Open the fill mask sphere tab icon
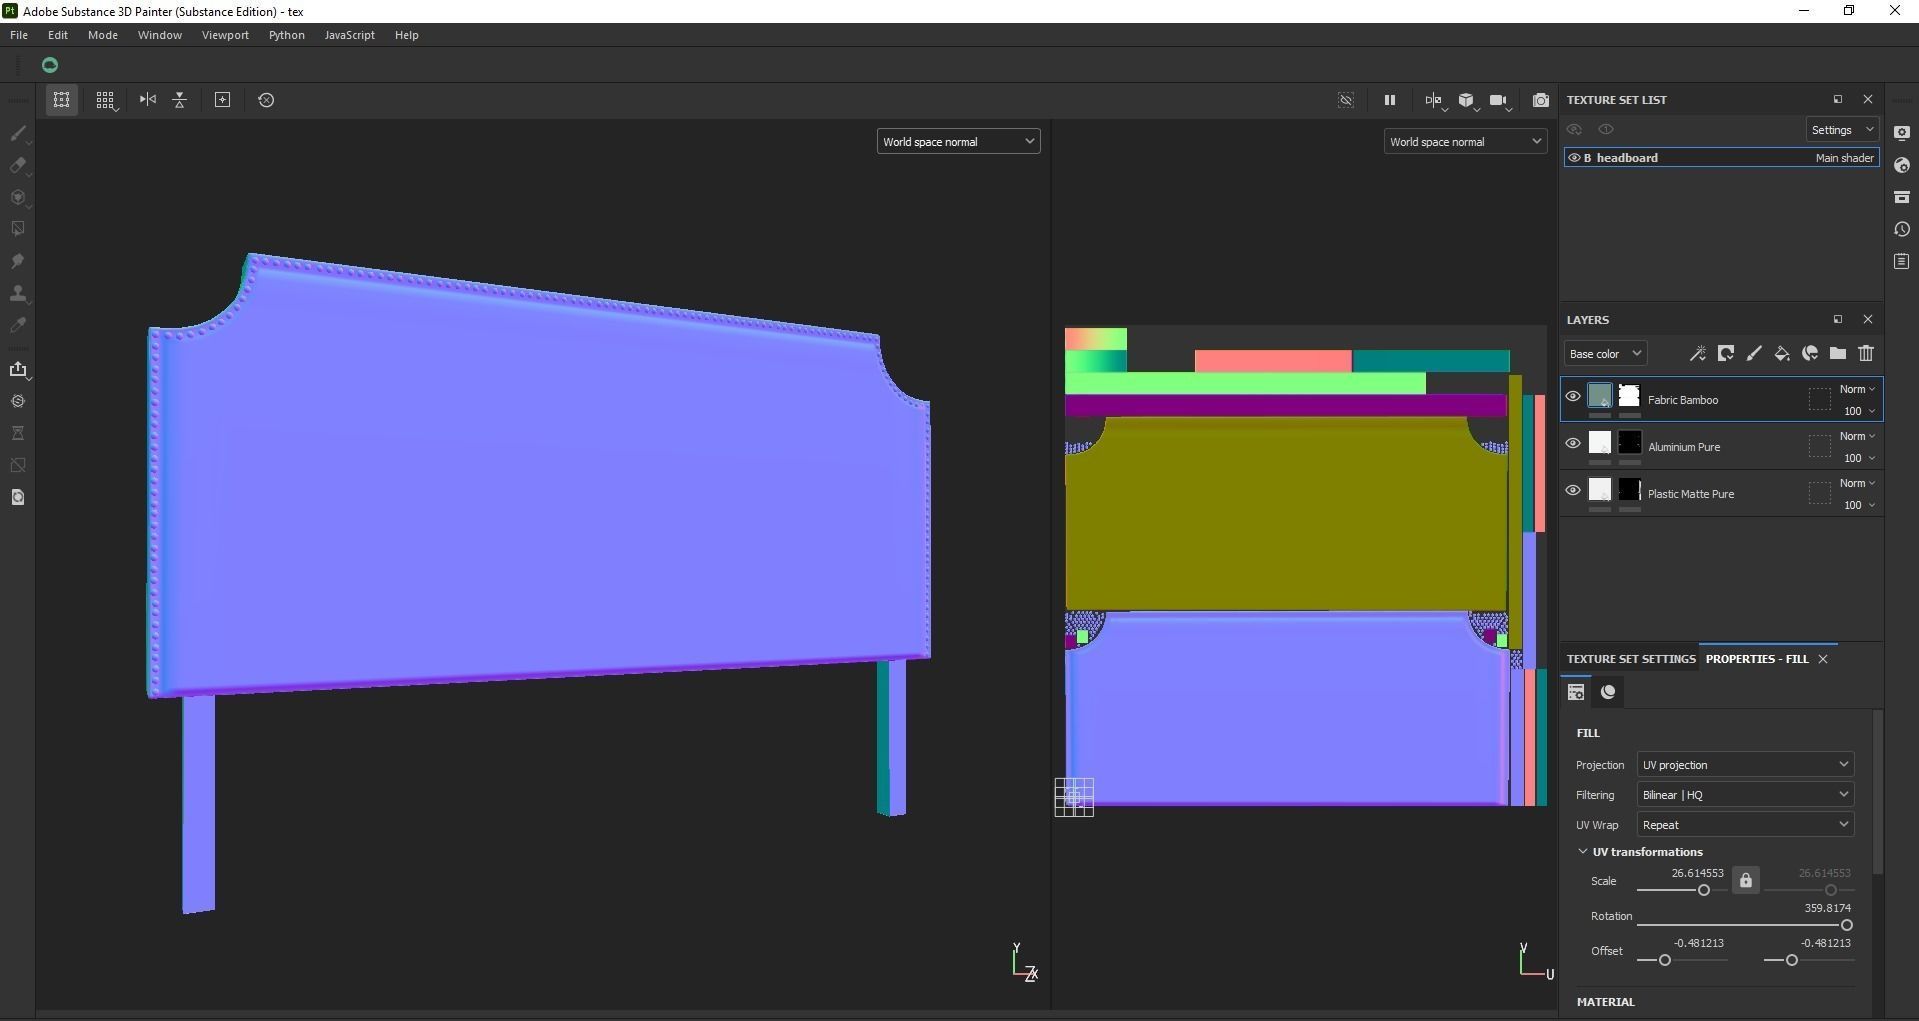The height and width of the screenshot is (1021, 1919). coord(1608,692)
